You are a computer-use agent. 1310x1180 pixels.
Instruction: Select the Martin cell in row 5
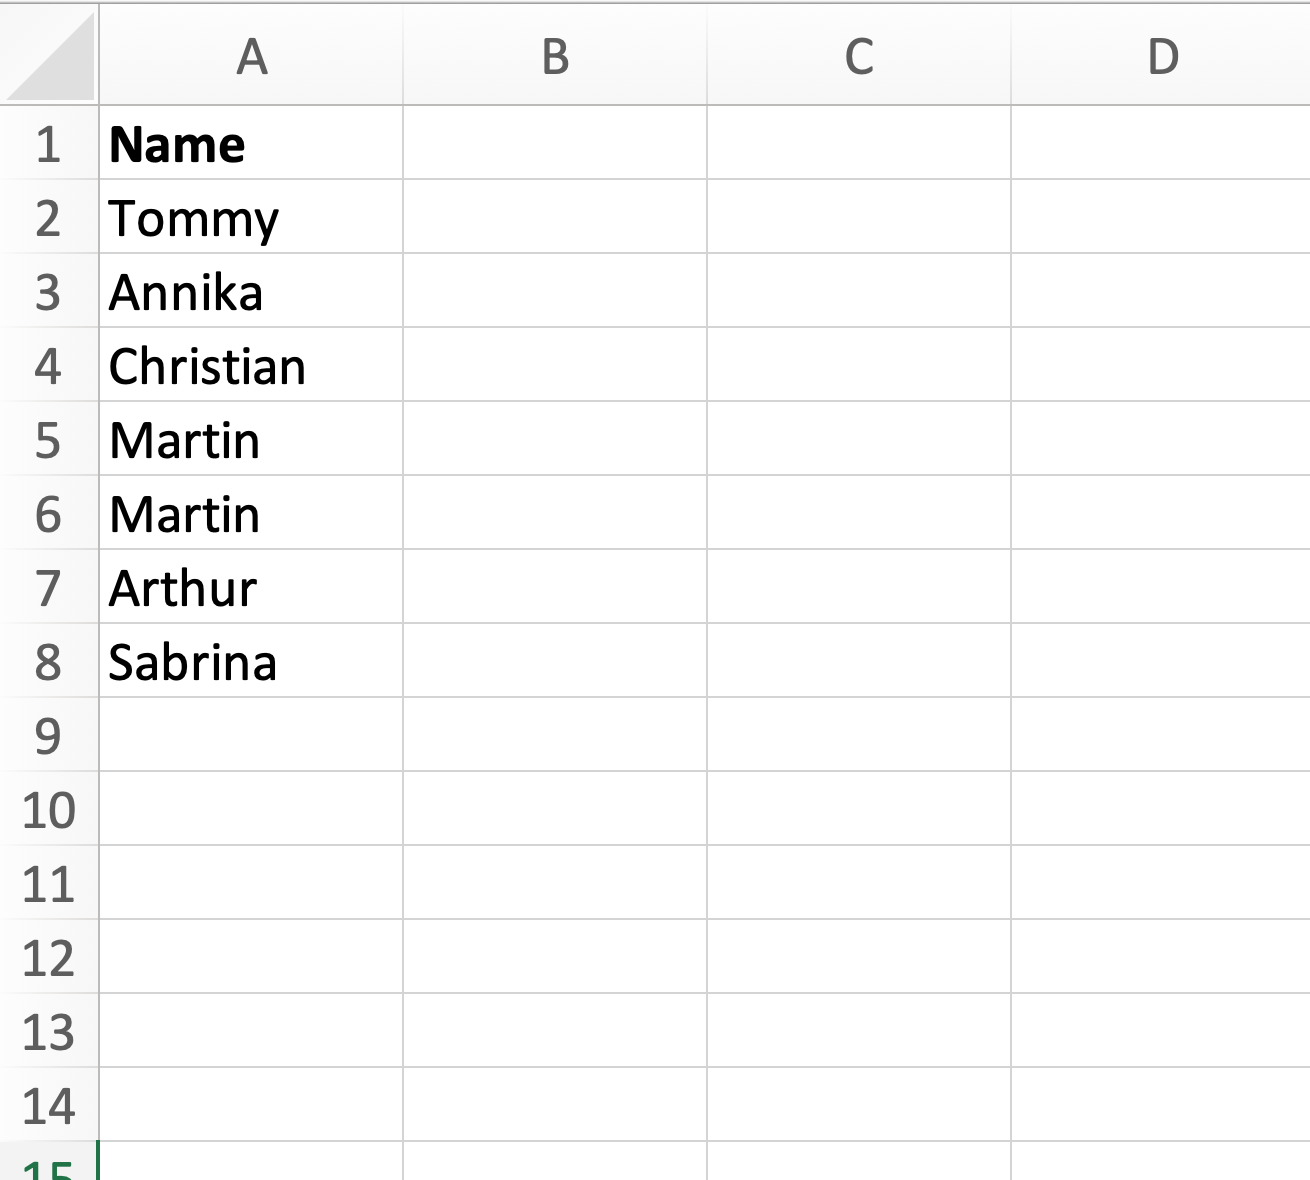pos(251,440)
